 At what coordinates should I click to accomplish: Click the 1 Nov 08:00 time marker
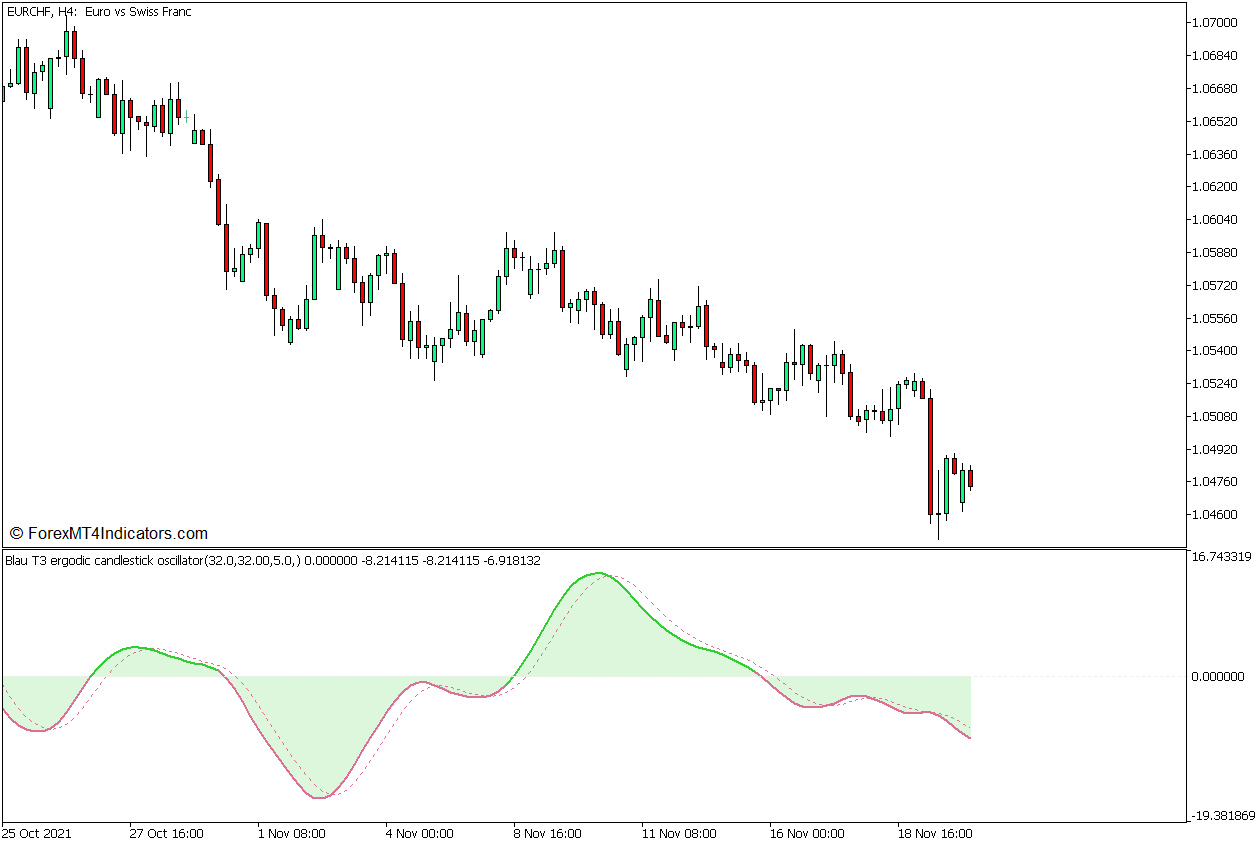pyautogui.click(x=291, y=833)
